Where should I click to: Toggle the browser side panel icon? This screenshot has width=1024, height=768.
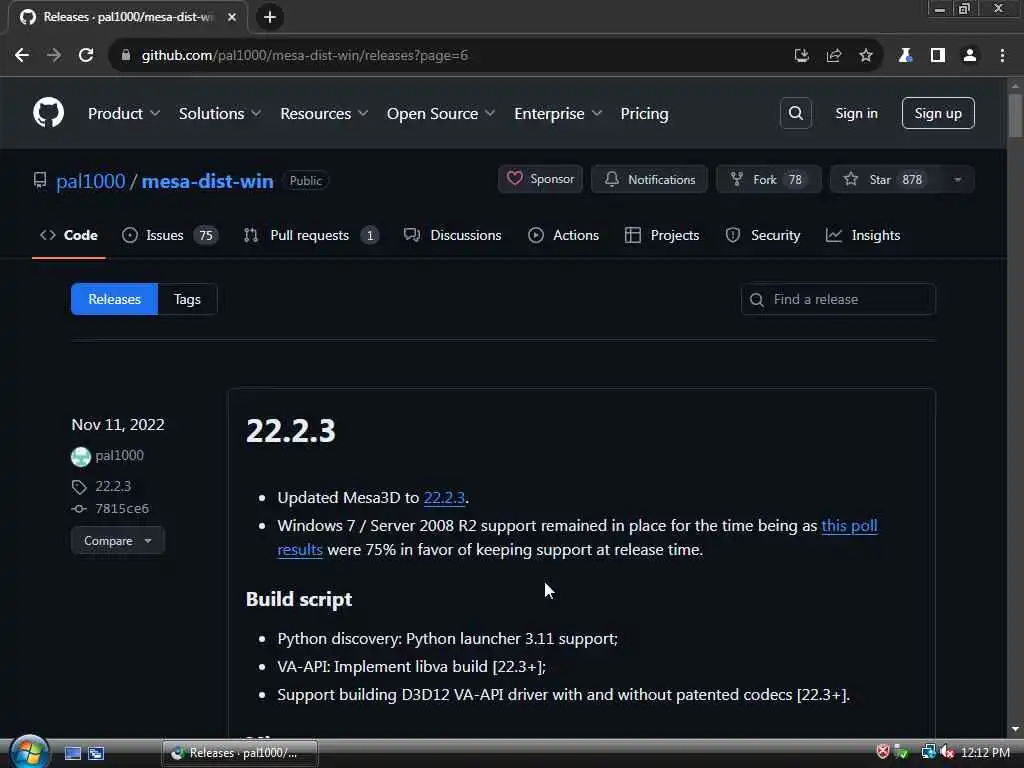pyautogui.click(x=938, y=56)
